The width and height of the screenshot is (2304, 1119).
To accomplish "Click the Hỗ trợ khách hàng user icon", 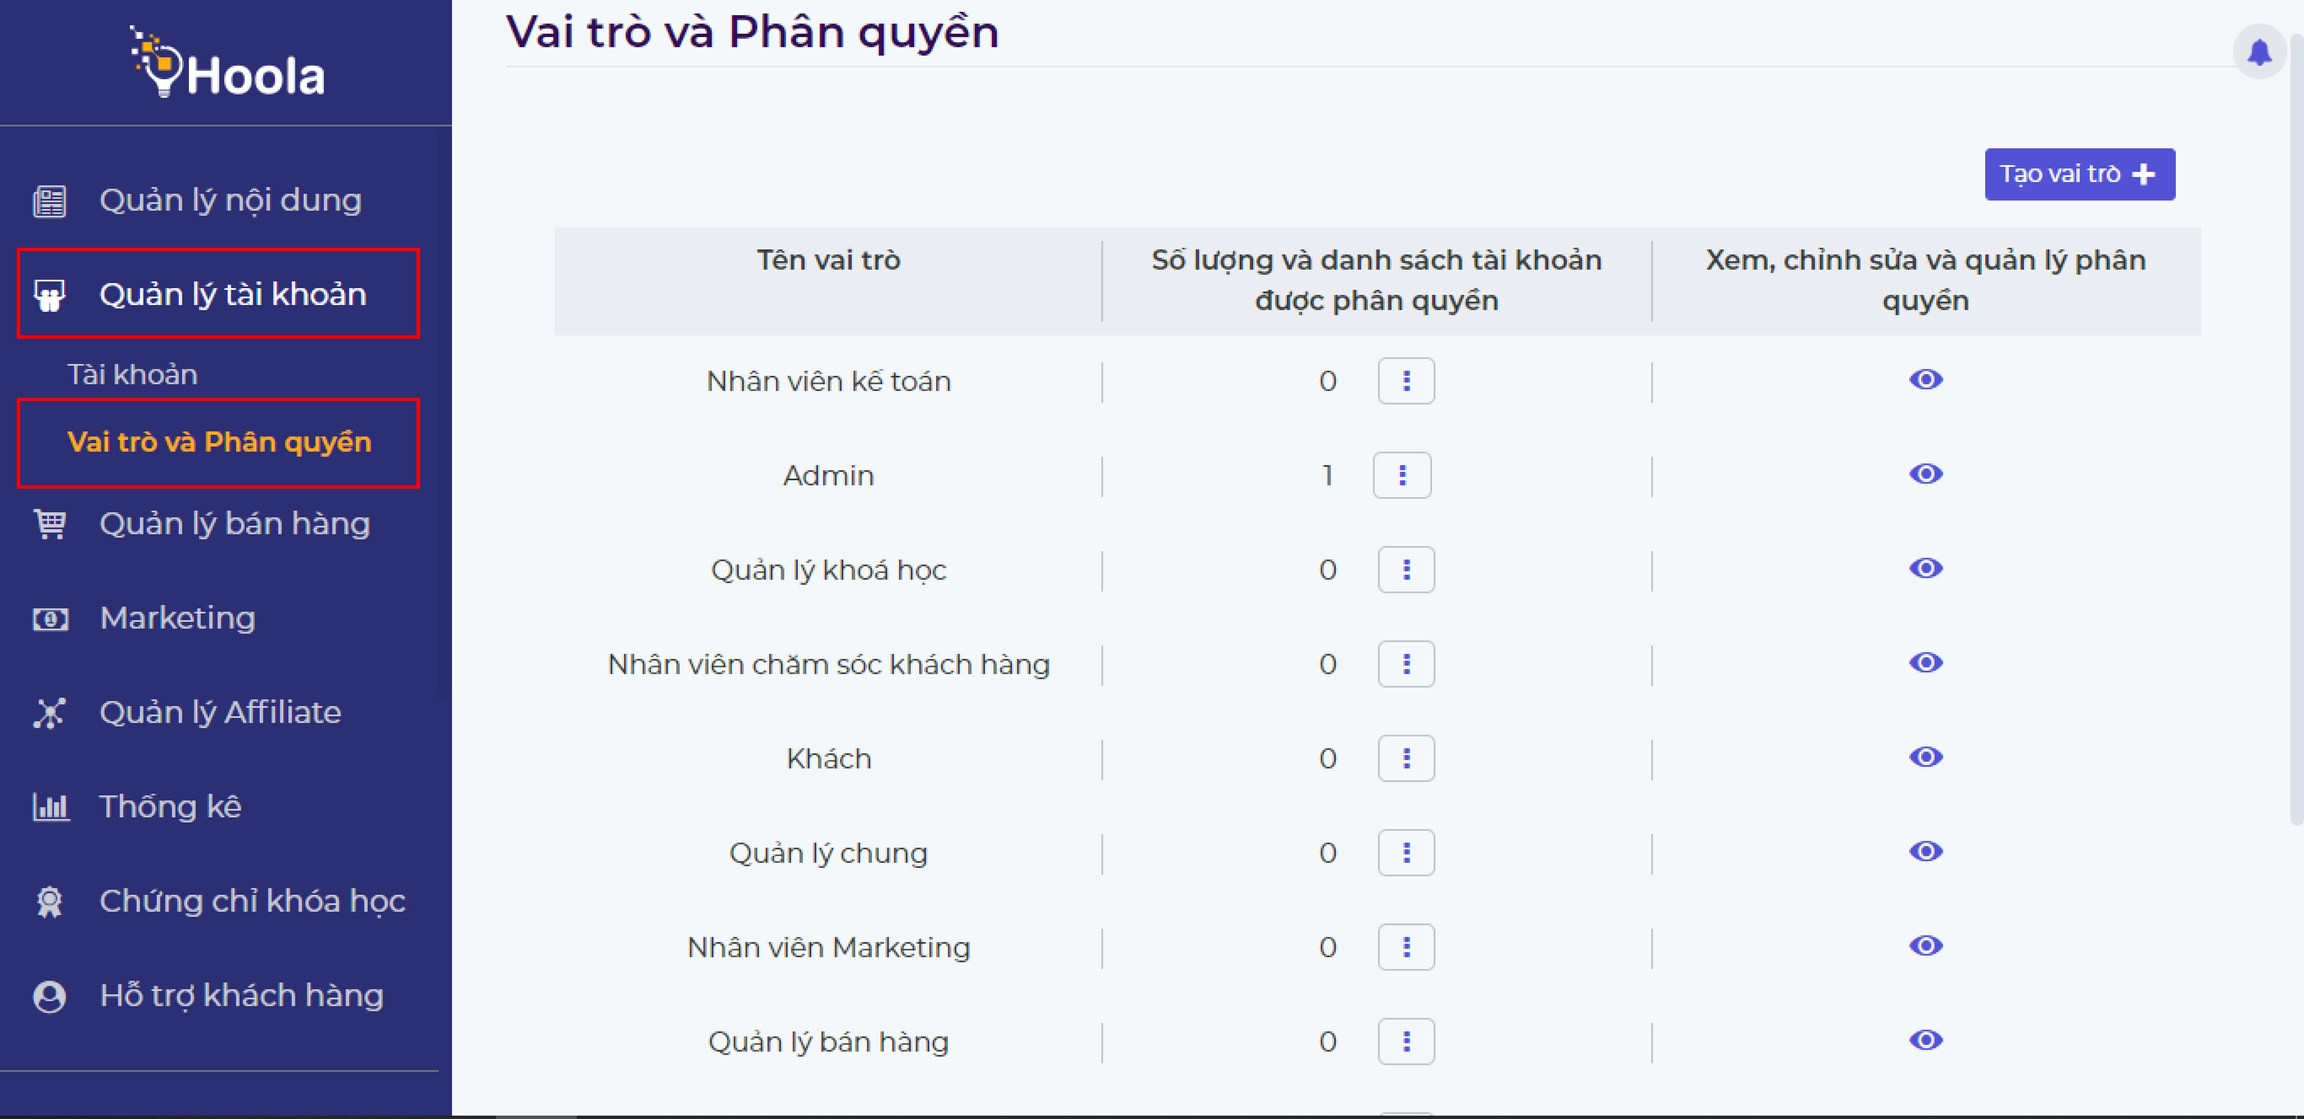I will pyautogui.click(x=50, y=996).
